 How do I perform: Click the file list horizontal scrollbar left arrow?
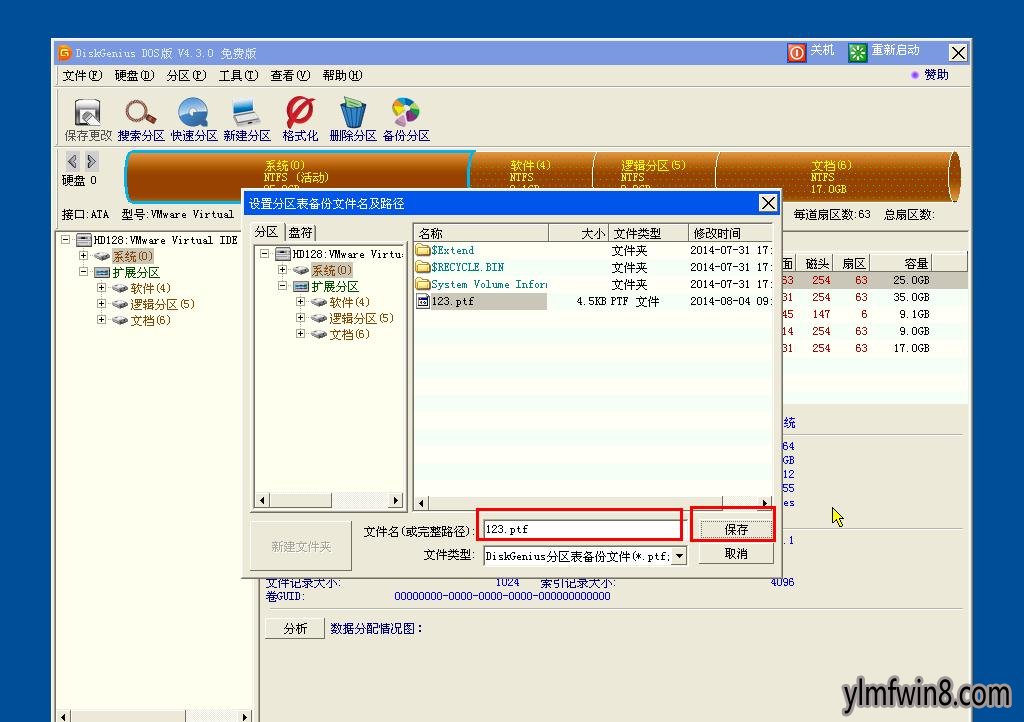tap(422, 503)
